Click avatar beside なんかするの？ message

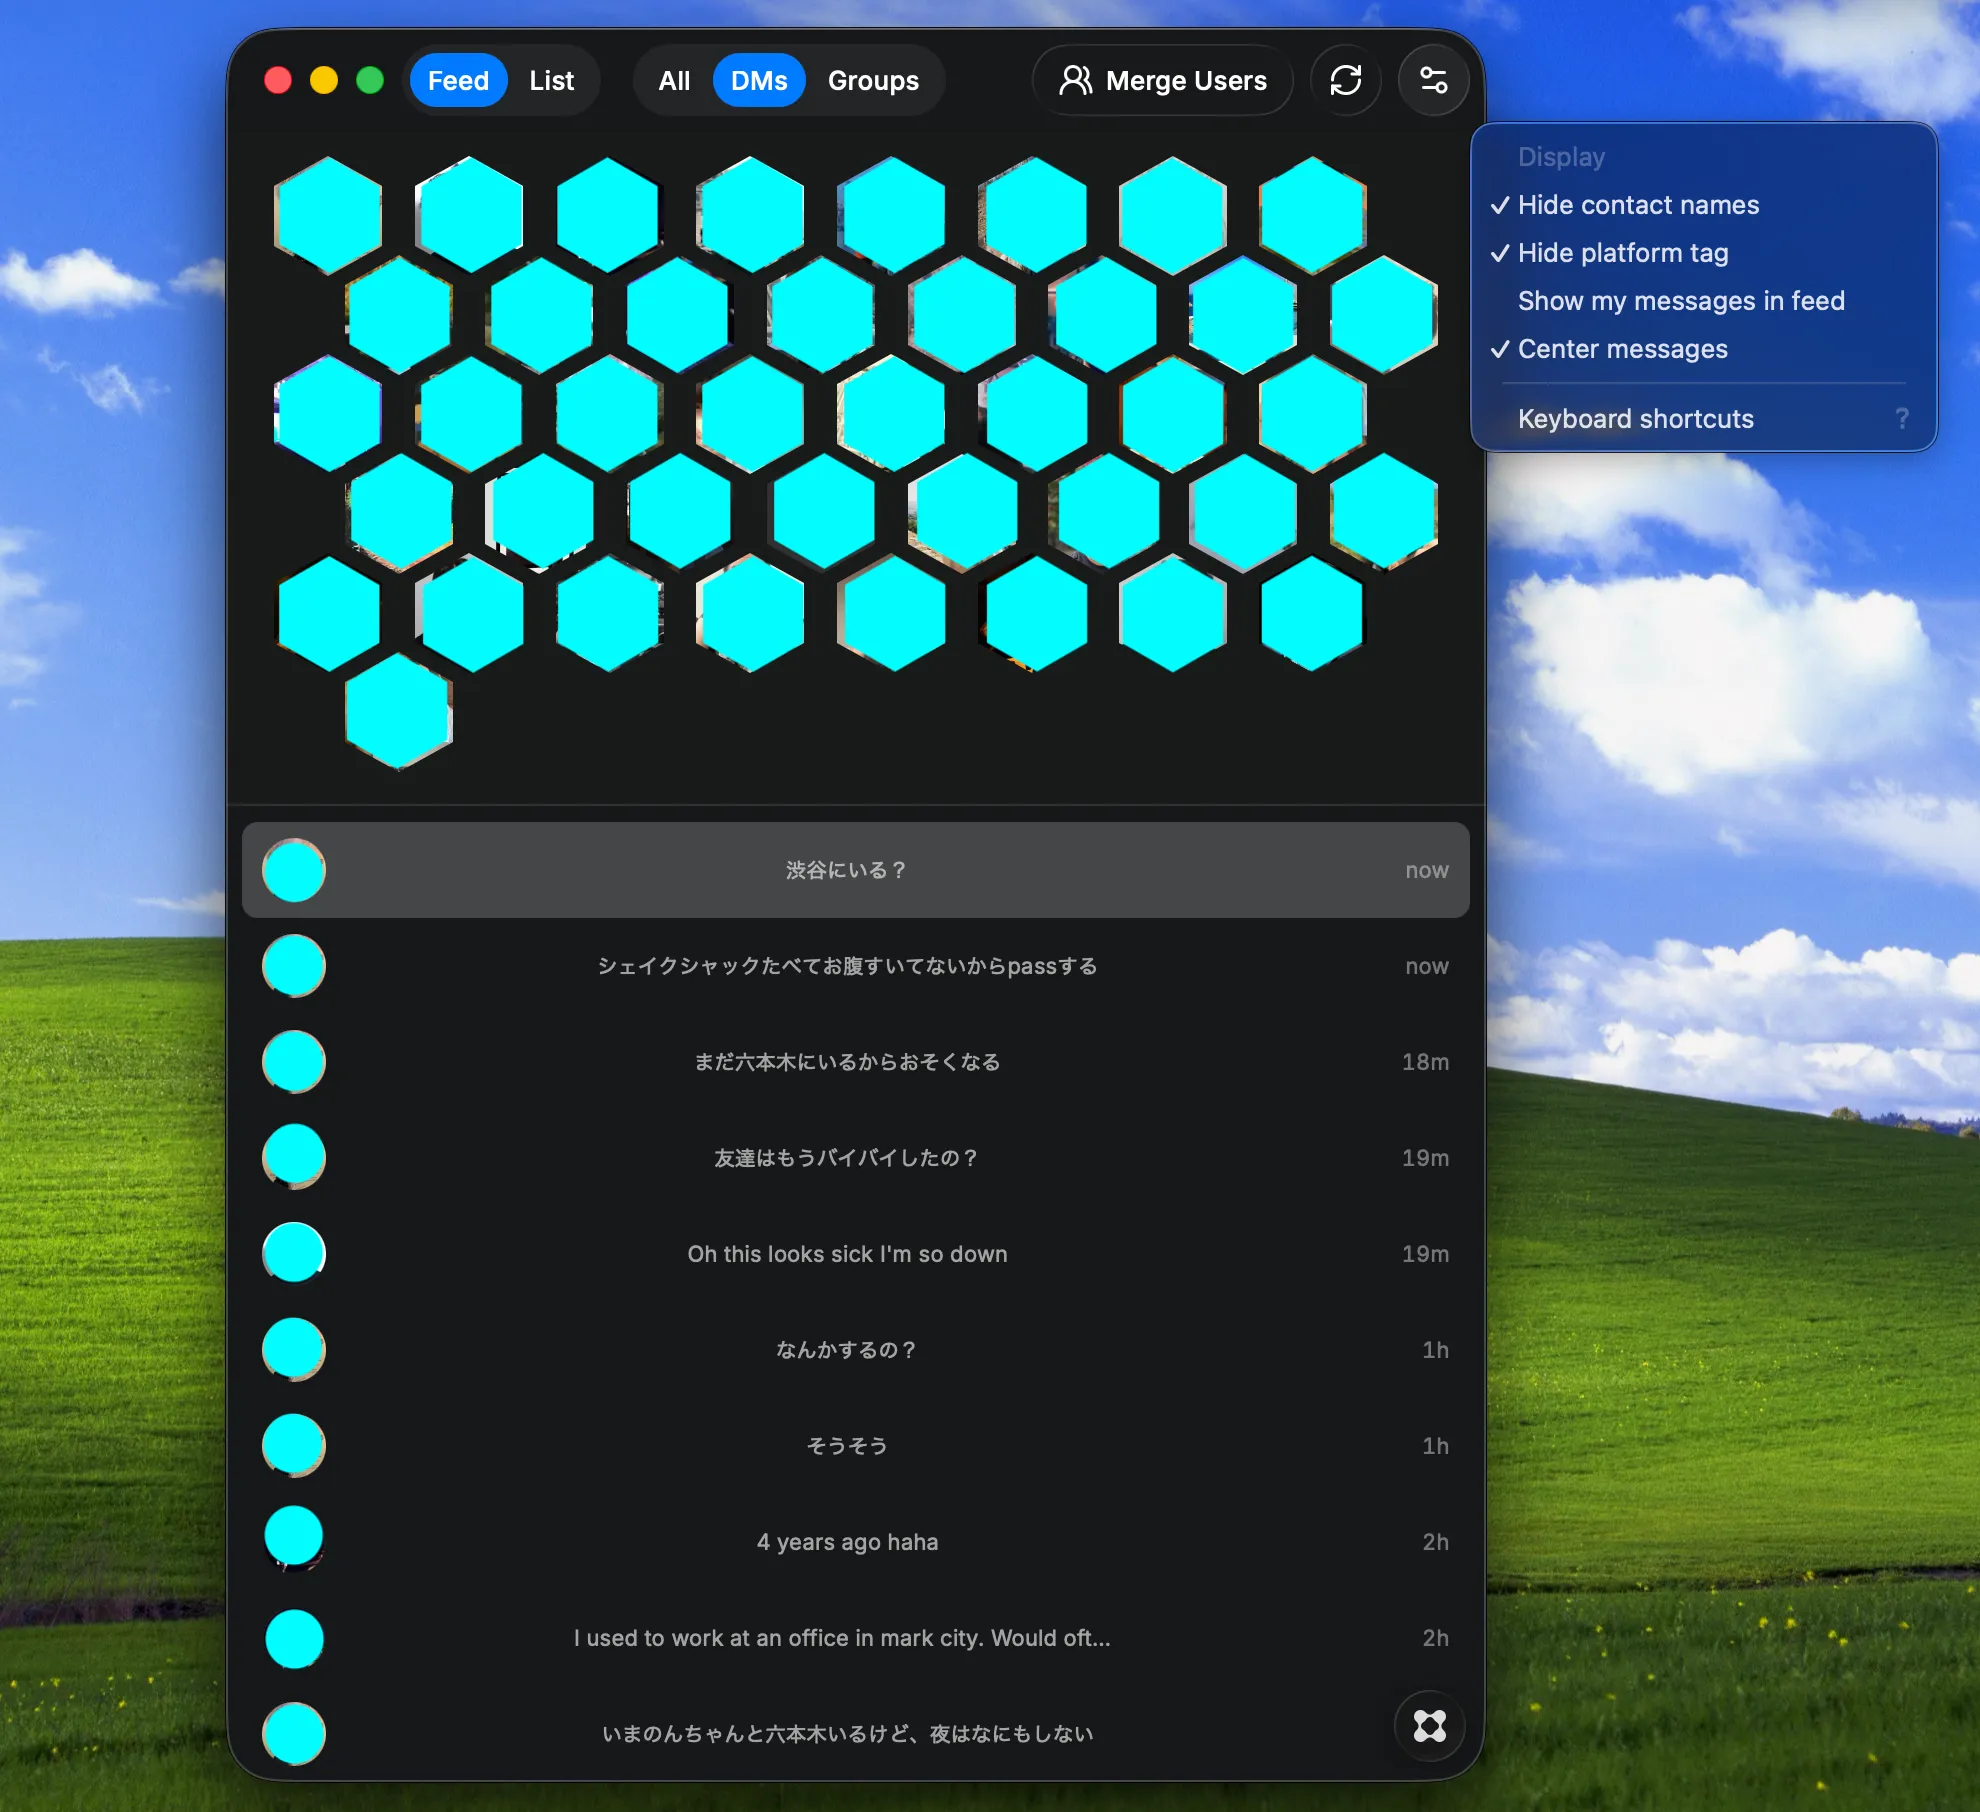pos(294,1349)
